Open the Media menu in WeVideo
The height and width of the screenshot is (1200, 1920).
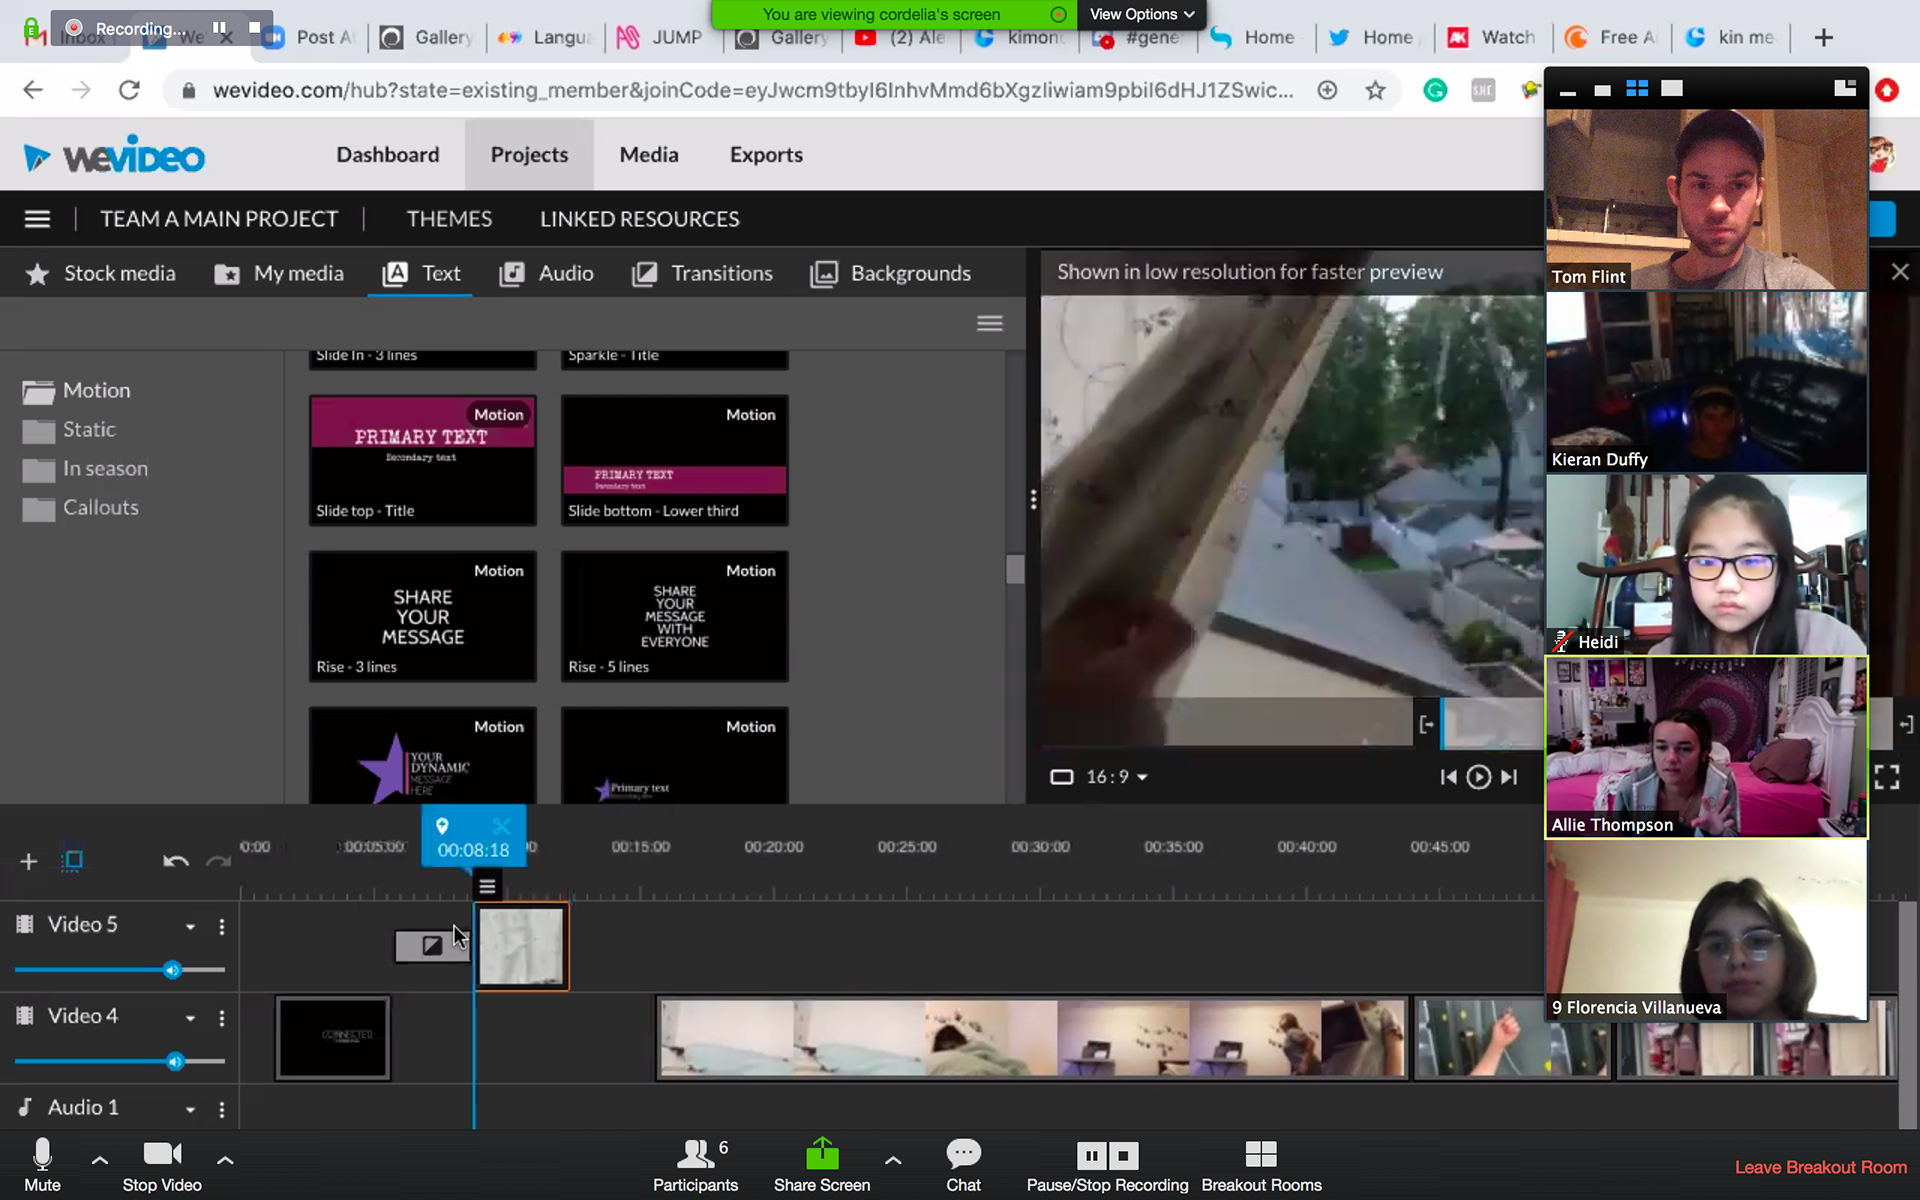648,155
